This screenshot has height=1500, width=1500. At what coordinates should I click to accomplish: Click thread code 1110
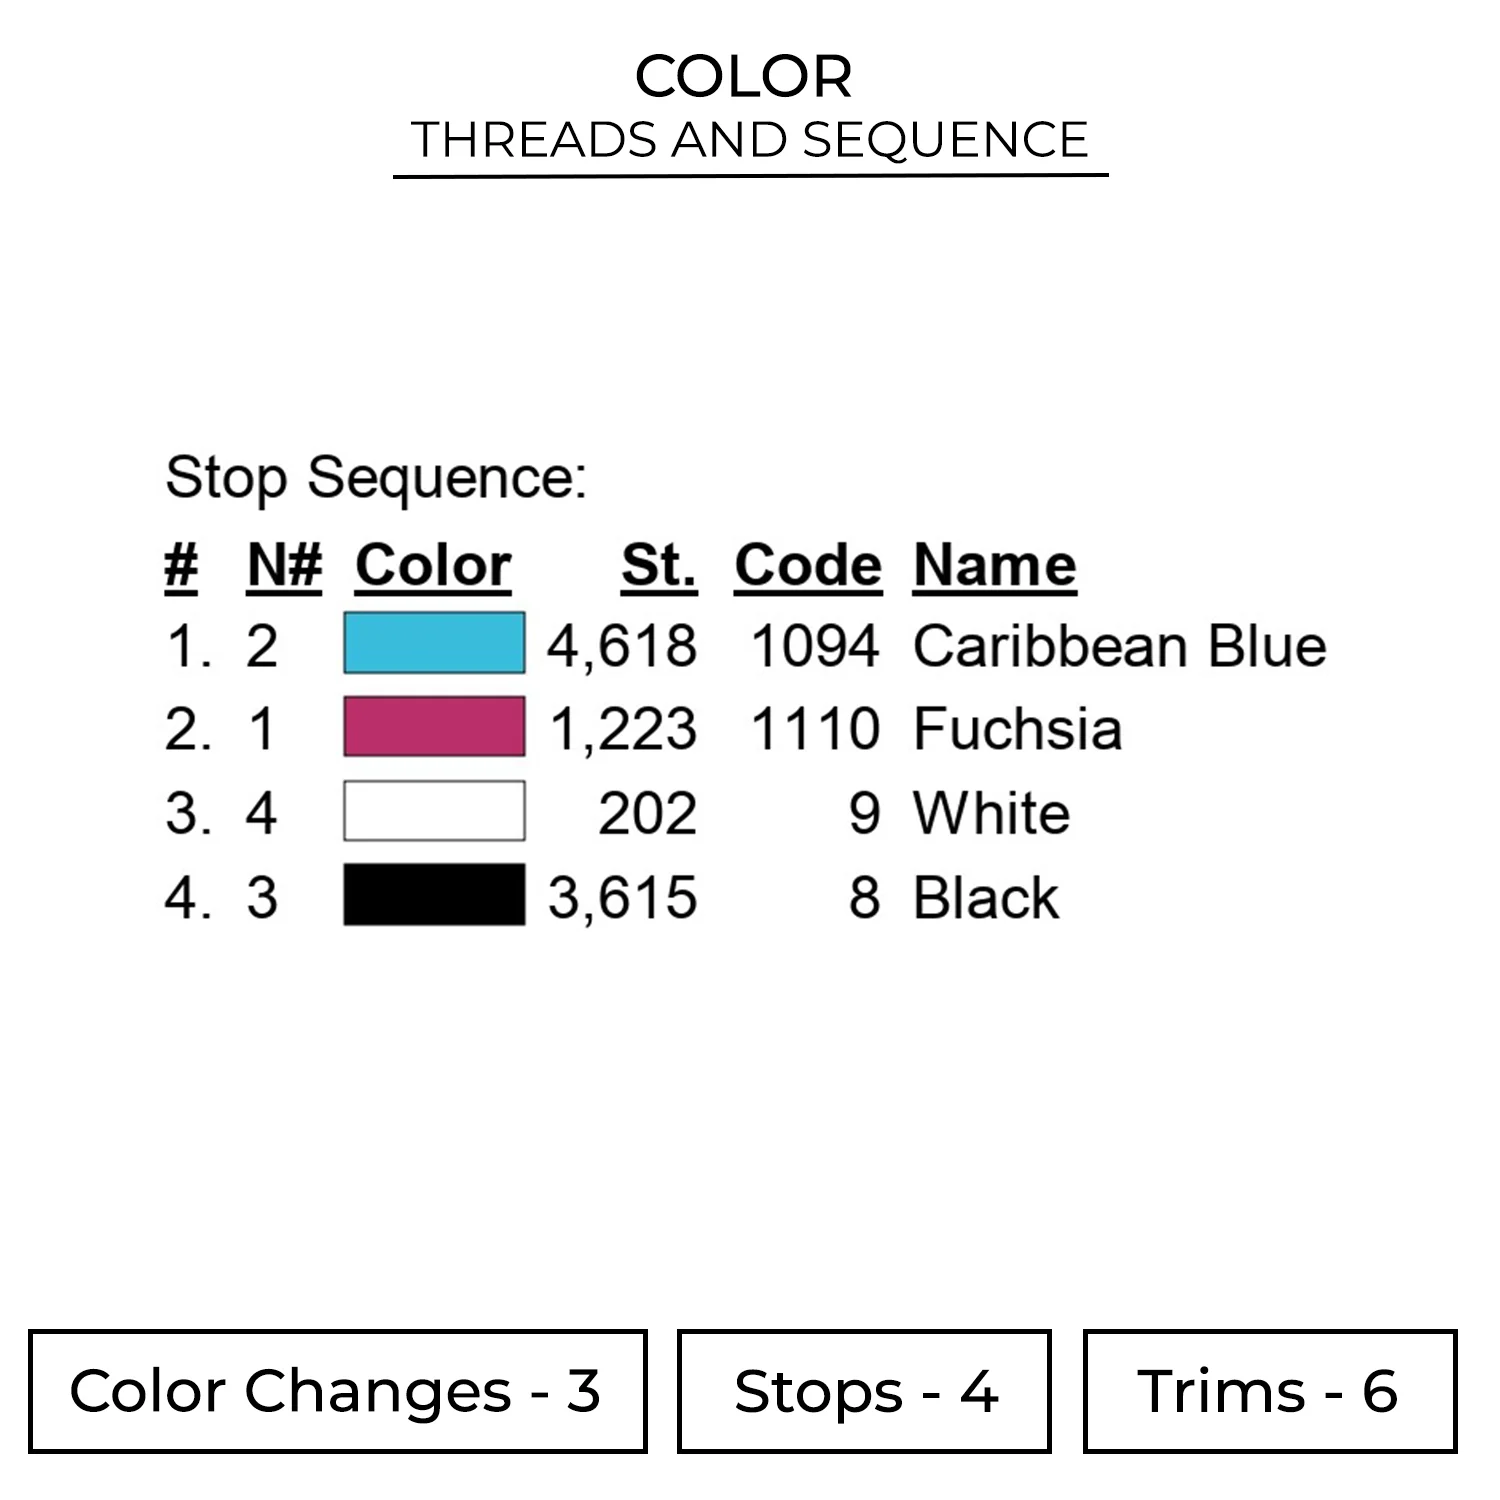coord(815,729)
